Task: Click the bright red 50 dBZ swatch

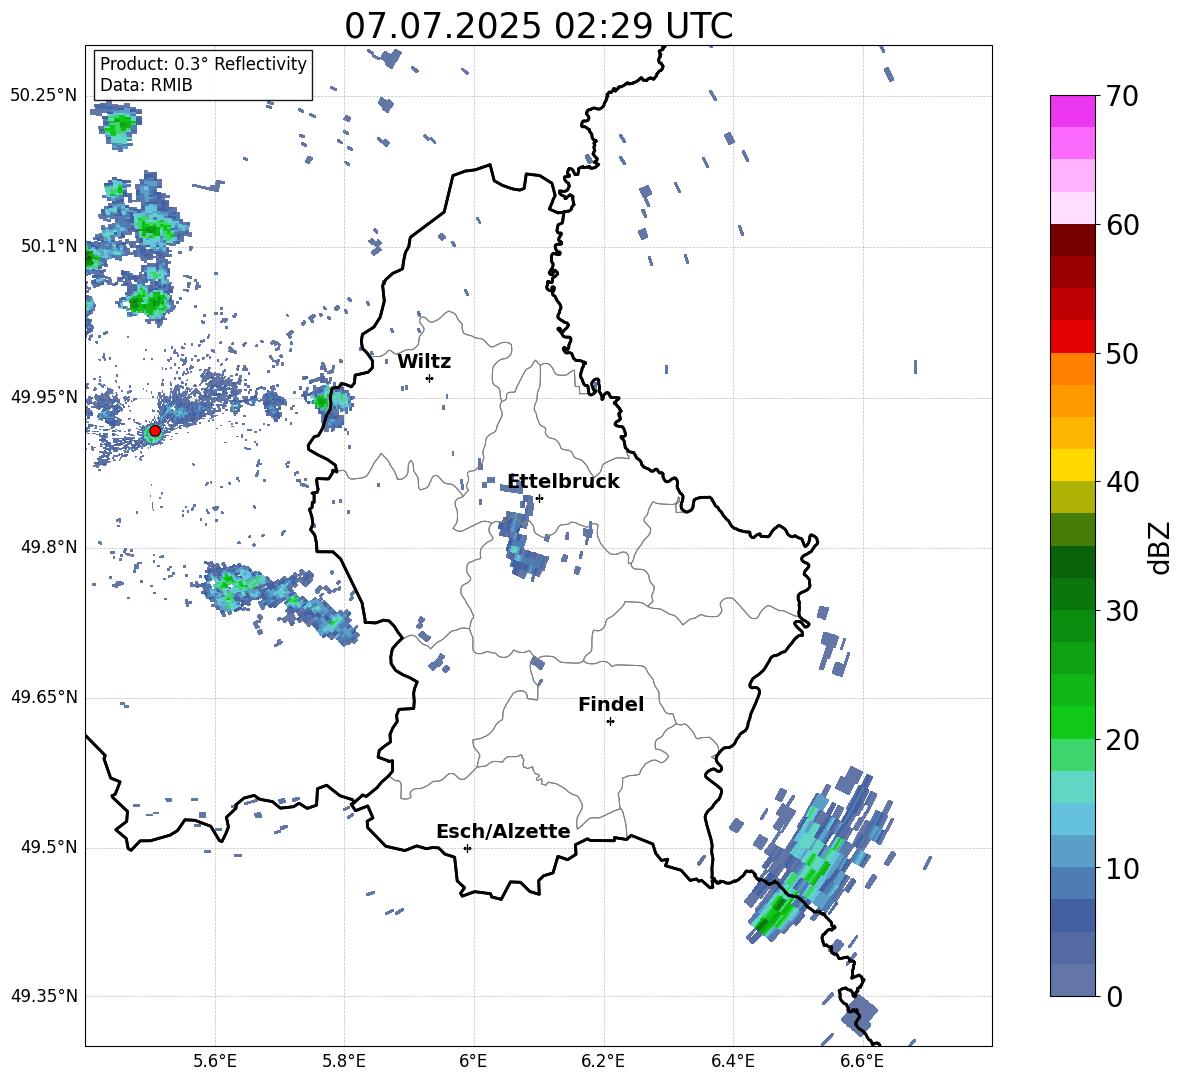Action: click(1072, 337)
